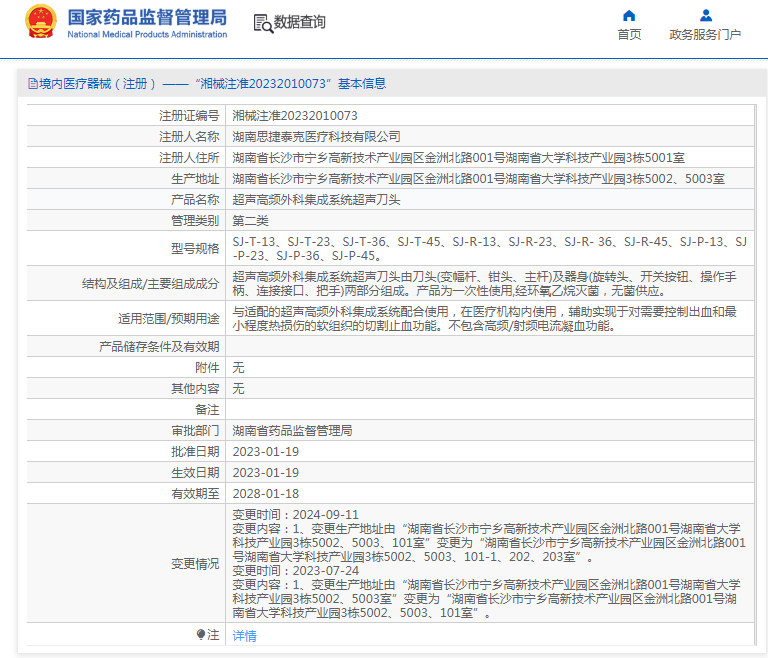Click the 型号规格 label
The image size is (768, 658).
(195, 248)
